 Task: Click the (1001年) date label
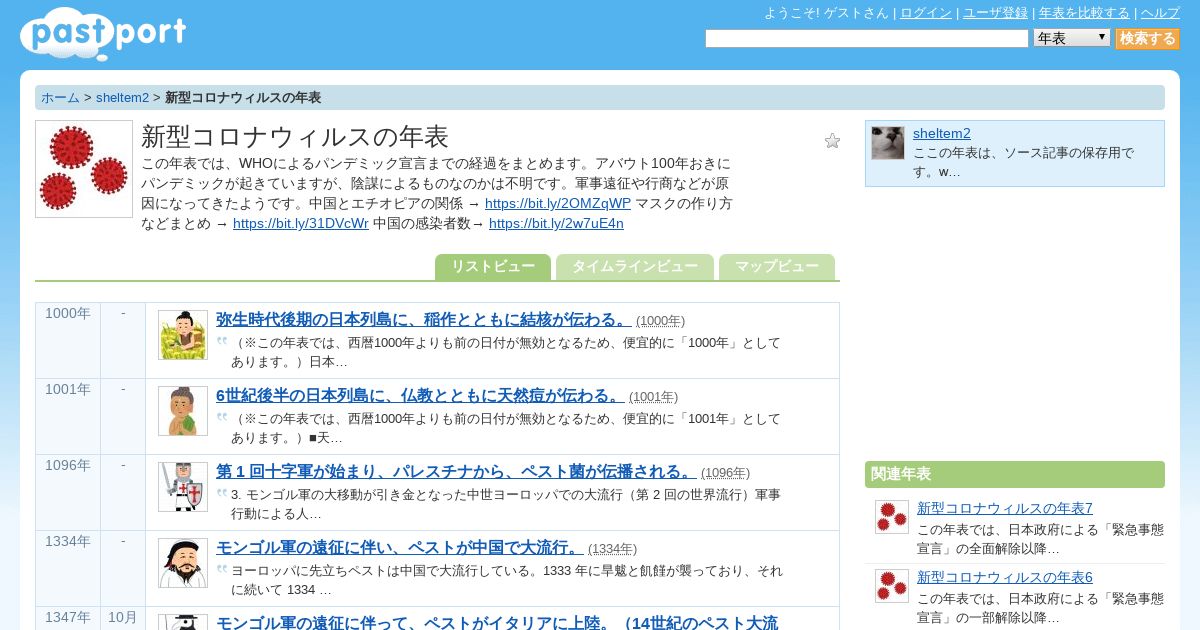pos(654,397)
